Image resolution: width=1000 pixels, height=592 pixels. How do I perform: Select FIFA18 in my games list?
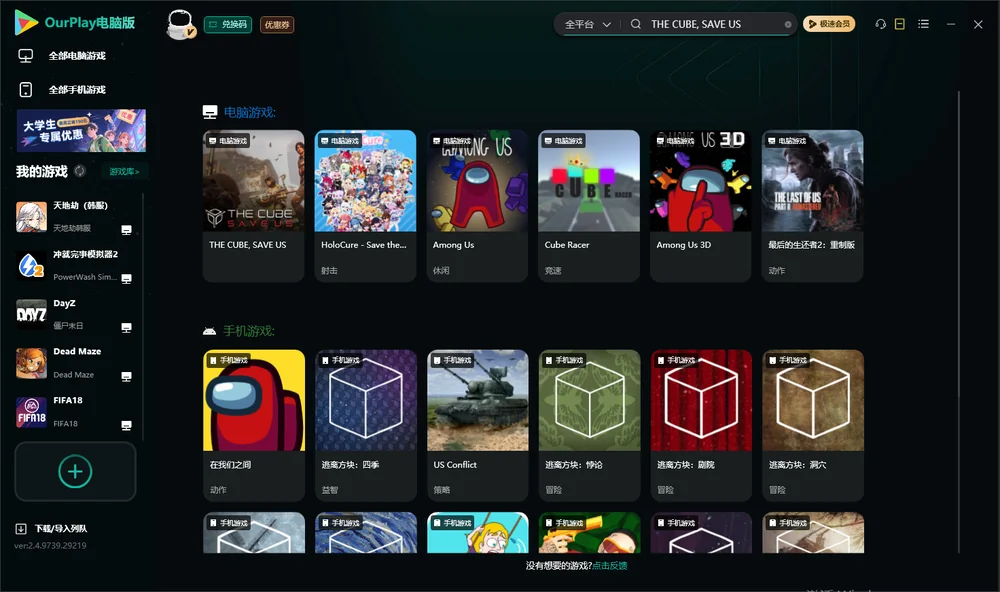[x=75, y=412]
